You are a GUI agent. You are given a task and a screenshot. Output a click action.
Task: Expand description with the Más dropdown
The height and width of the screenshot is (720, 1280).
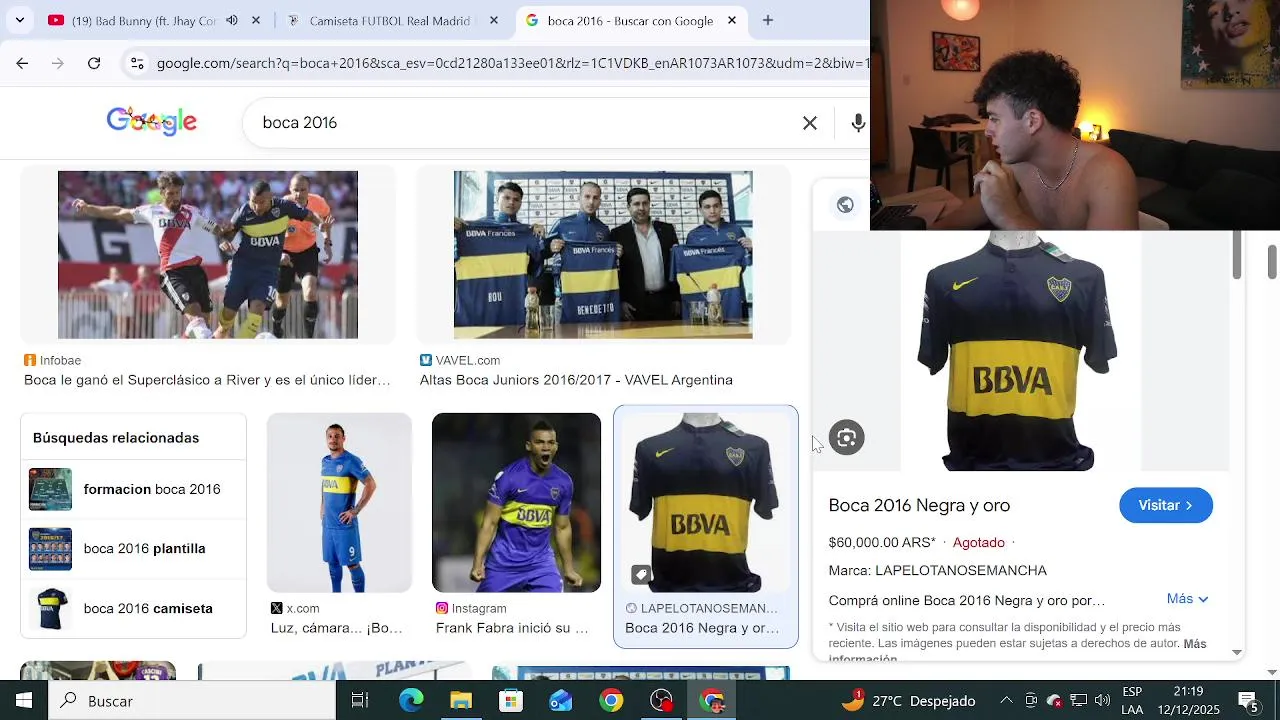[1188, 599]
